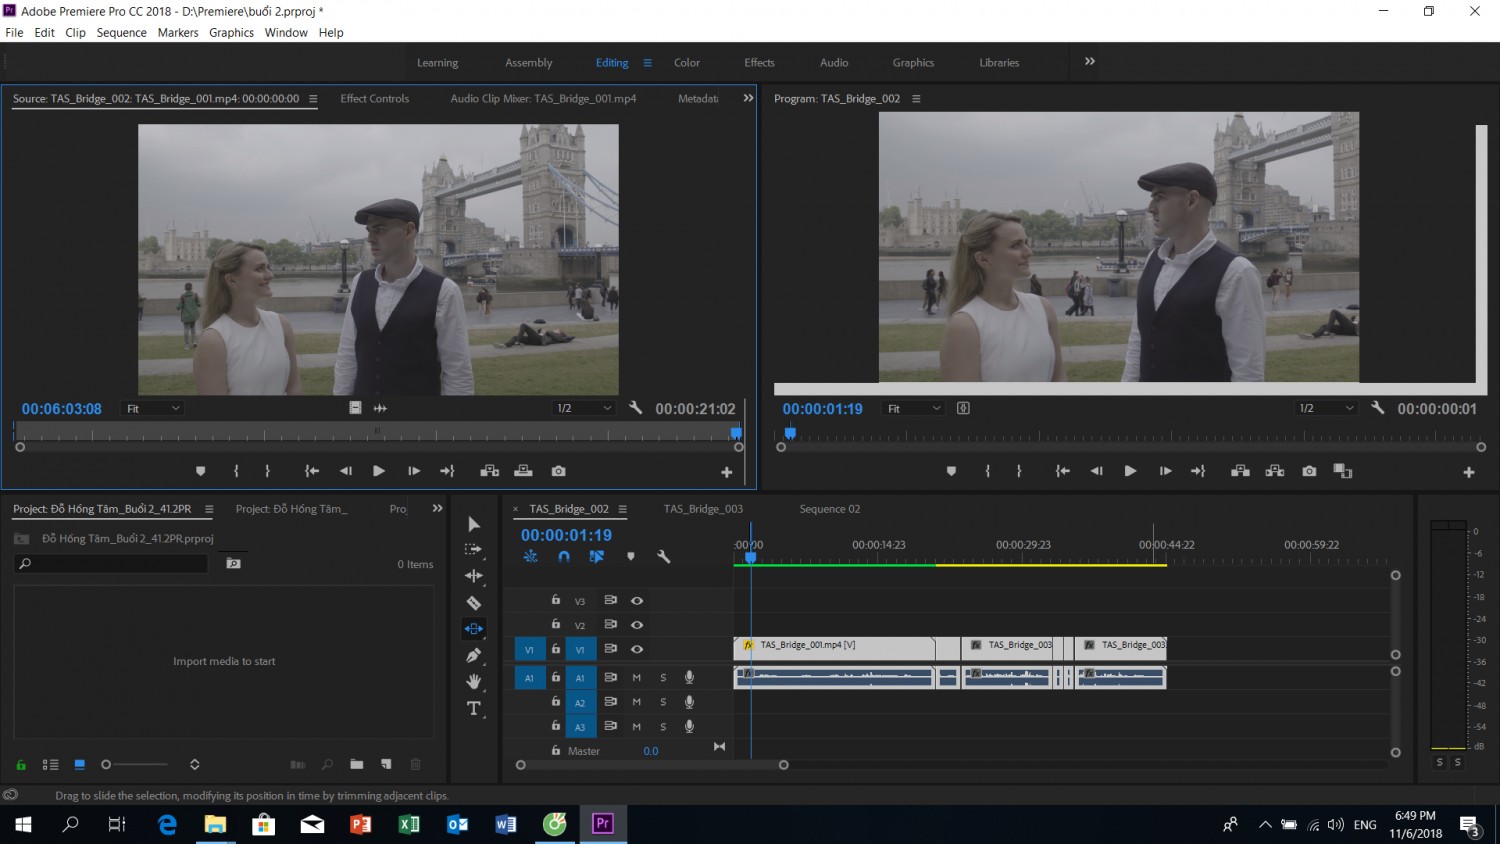Toggle linked selection in timeline
This screenshot has height=844, width=1500.
click(x=597, y=557)
